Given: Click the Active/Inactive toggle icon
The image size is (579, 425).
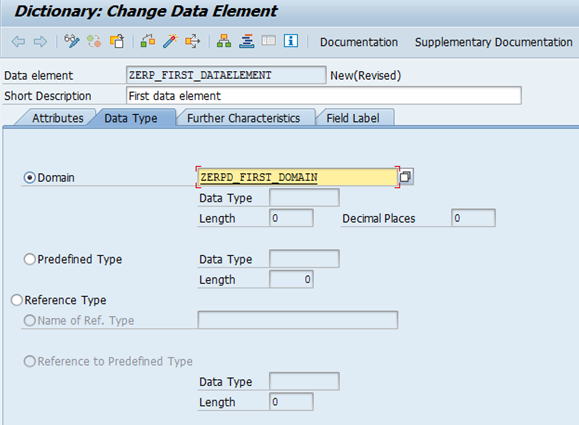Looking at the screenshot, I should point(94,41).
